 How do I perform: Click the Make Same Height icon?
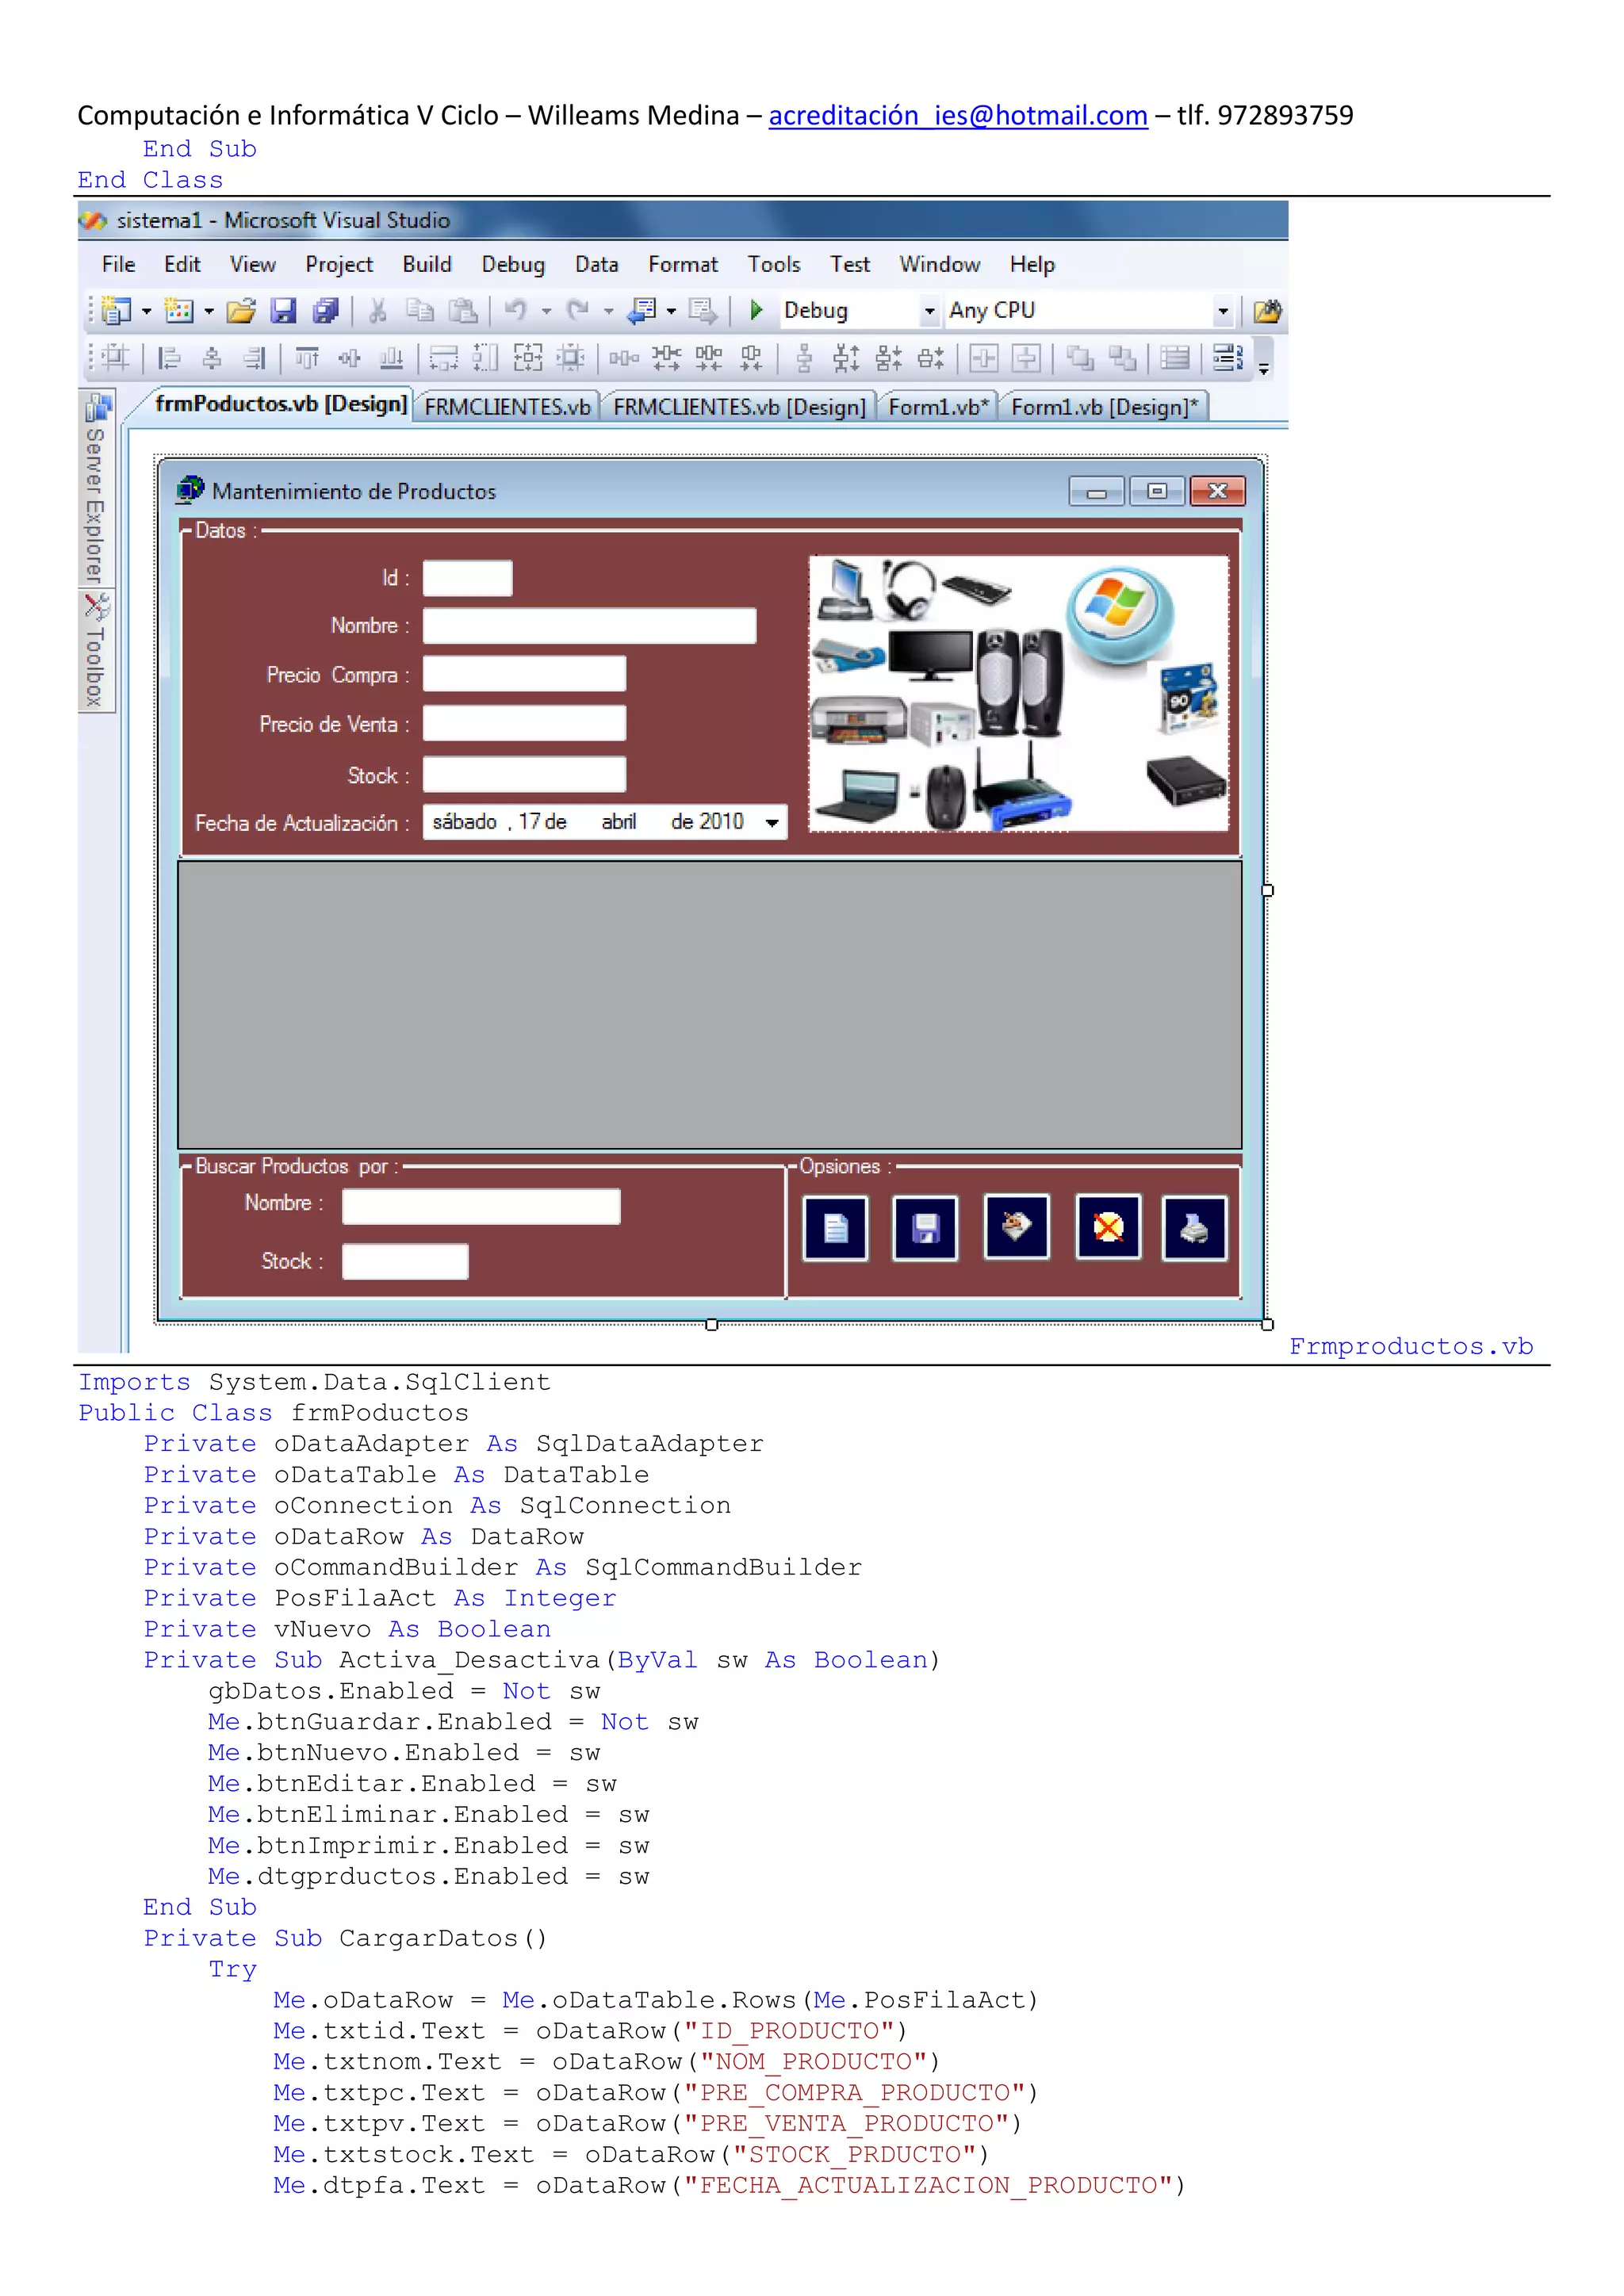[486, 358]
